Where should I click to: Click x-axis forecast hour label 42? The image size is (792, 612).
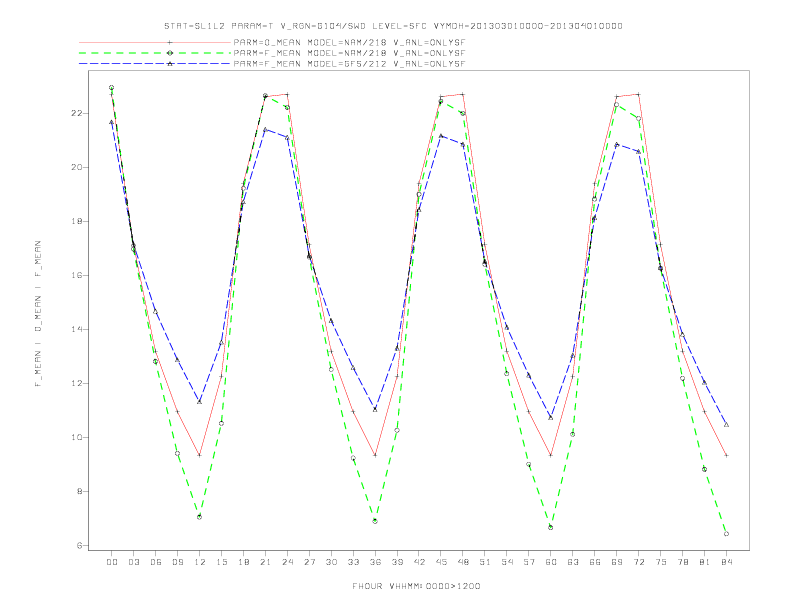[x=419, y=562]
